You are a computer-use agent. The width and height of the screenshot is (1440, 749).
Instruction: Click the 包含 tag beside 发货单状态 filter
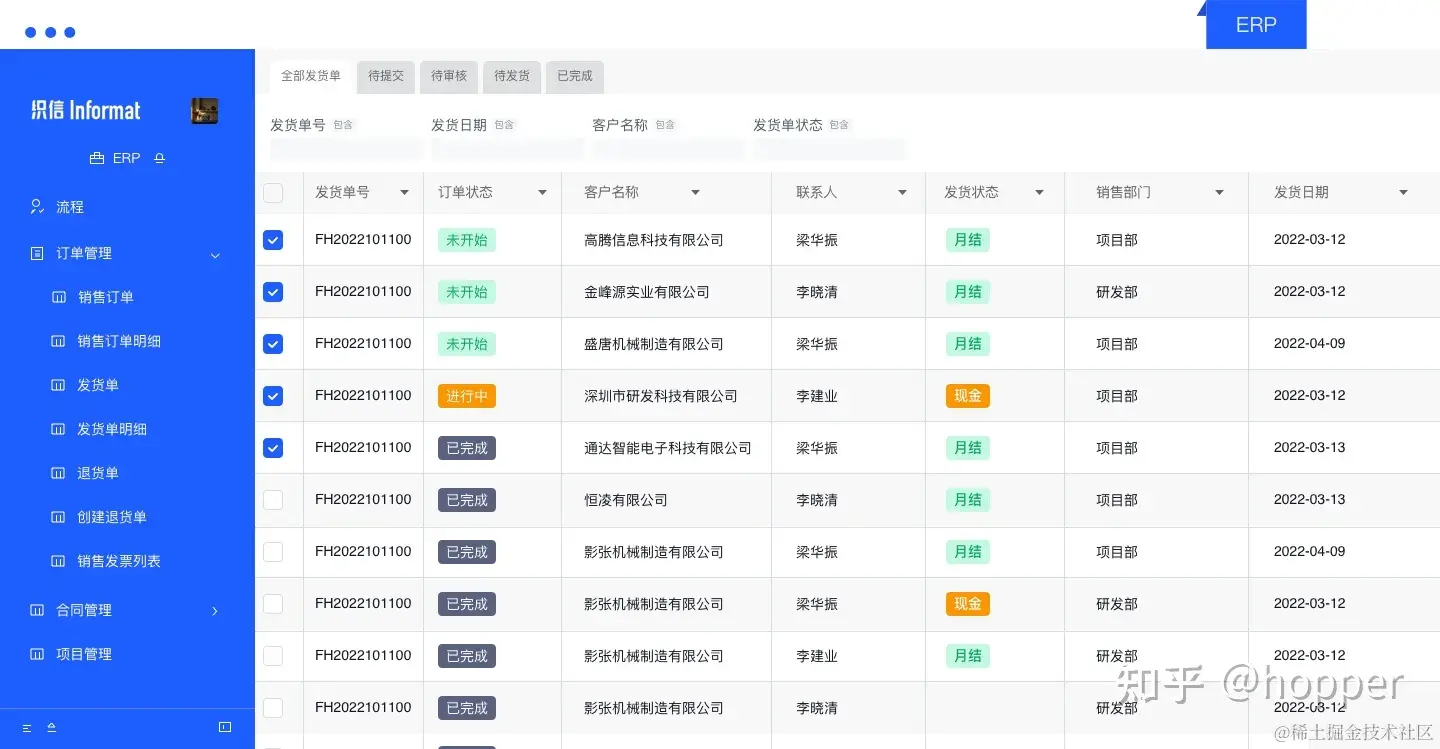(839, 125)
